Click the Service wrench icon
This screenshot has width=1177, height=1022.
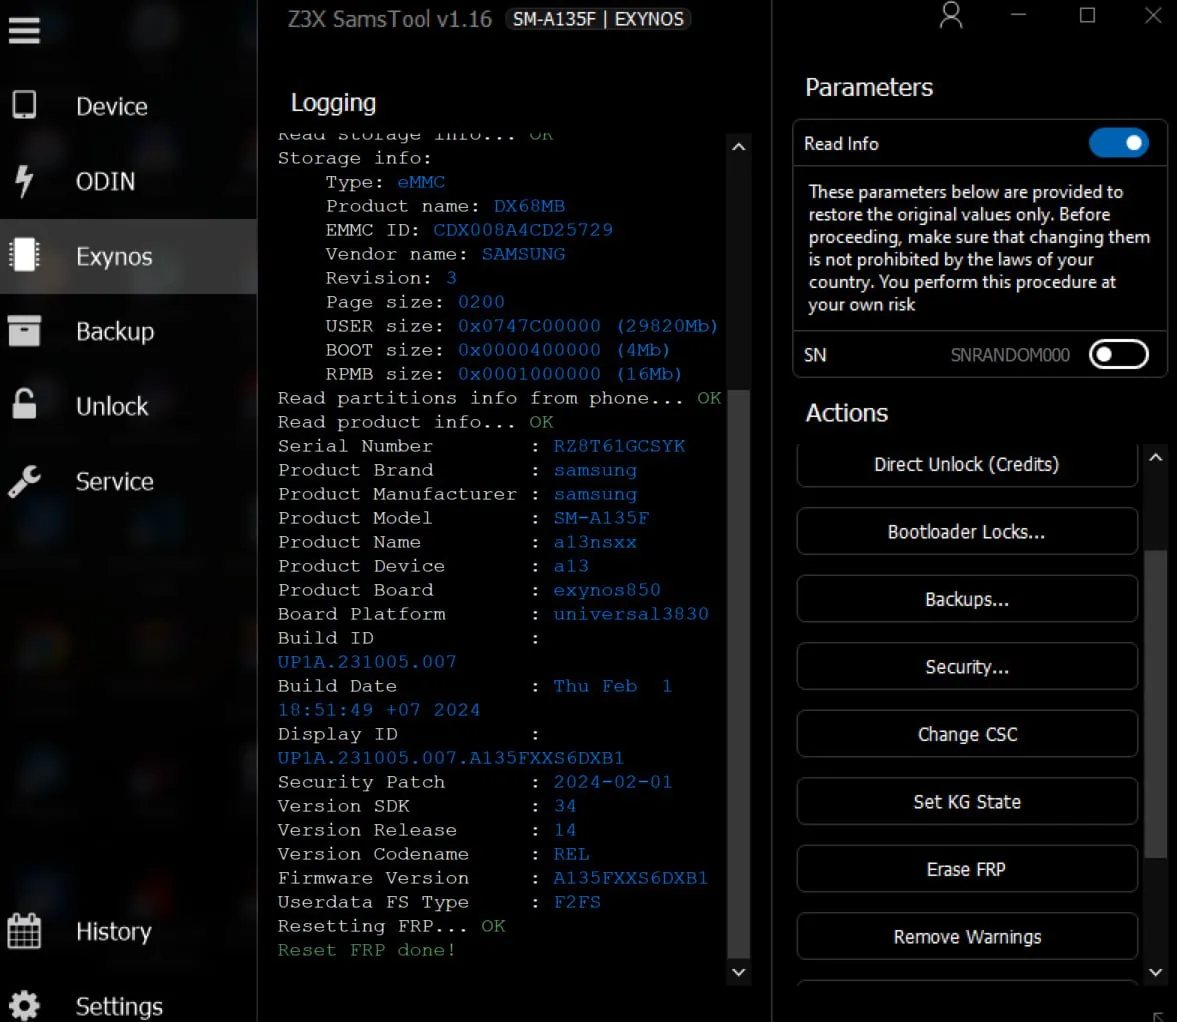[24, 481]
